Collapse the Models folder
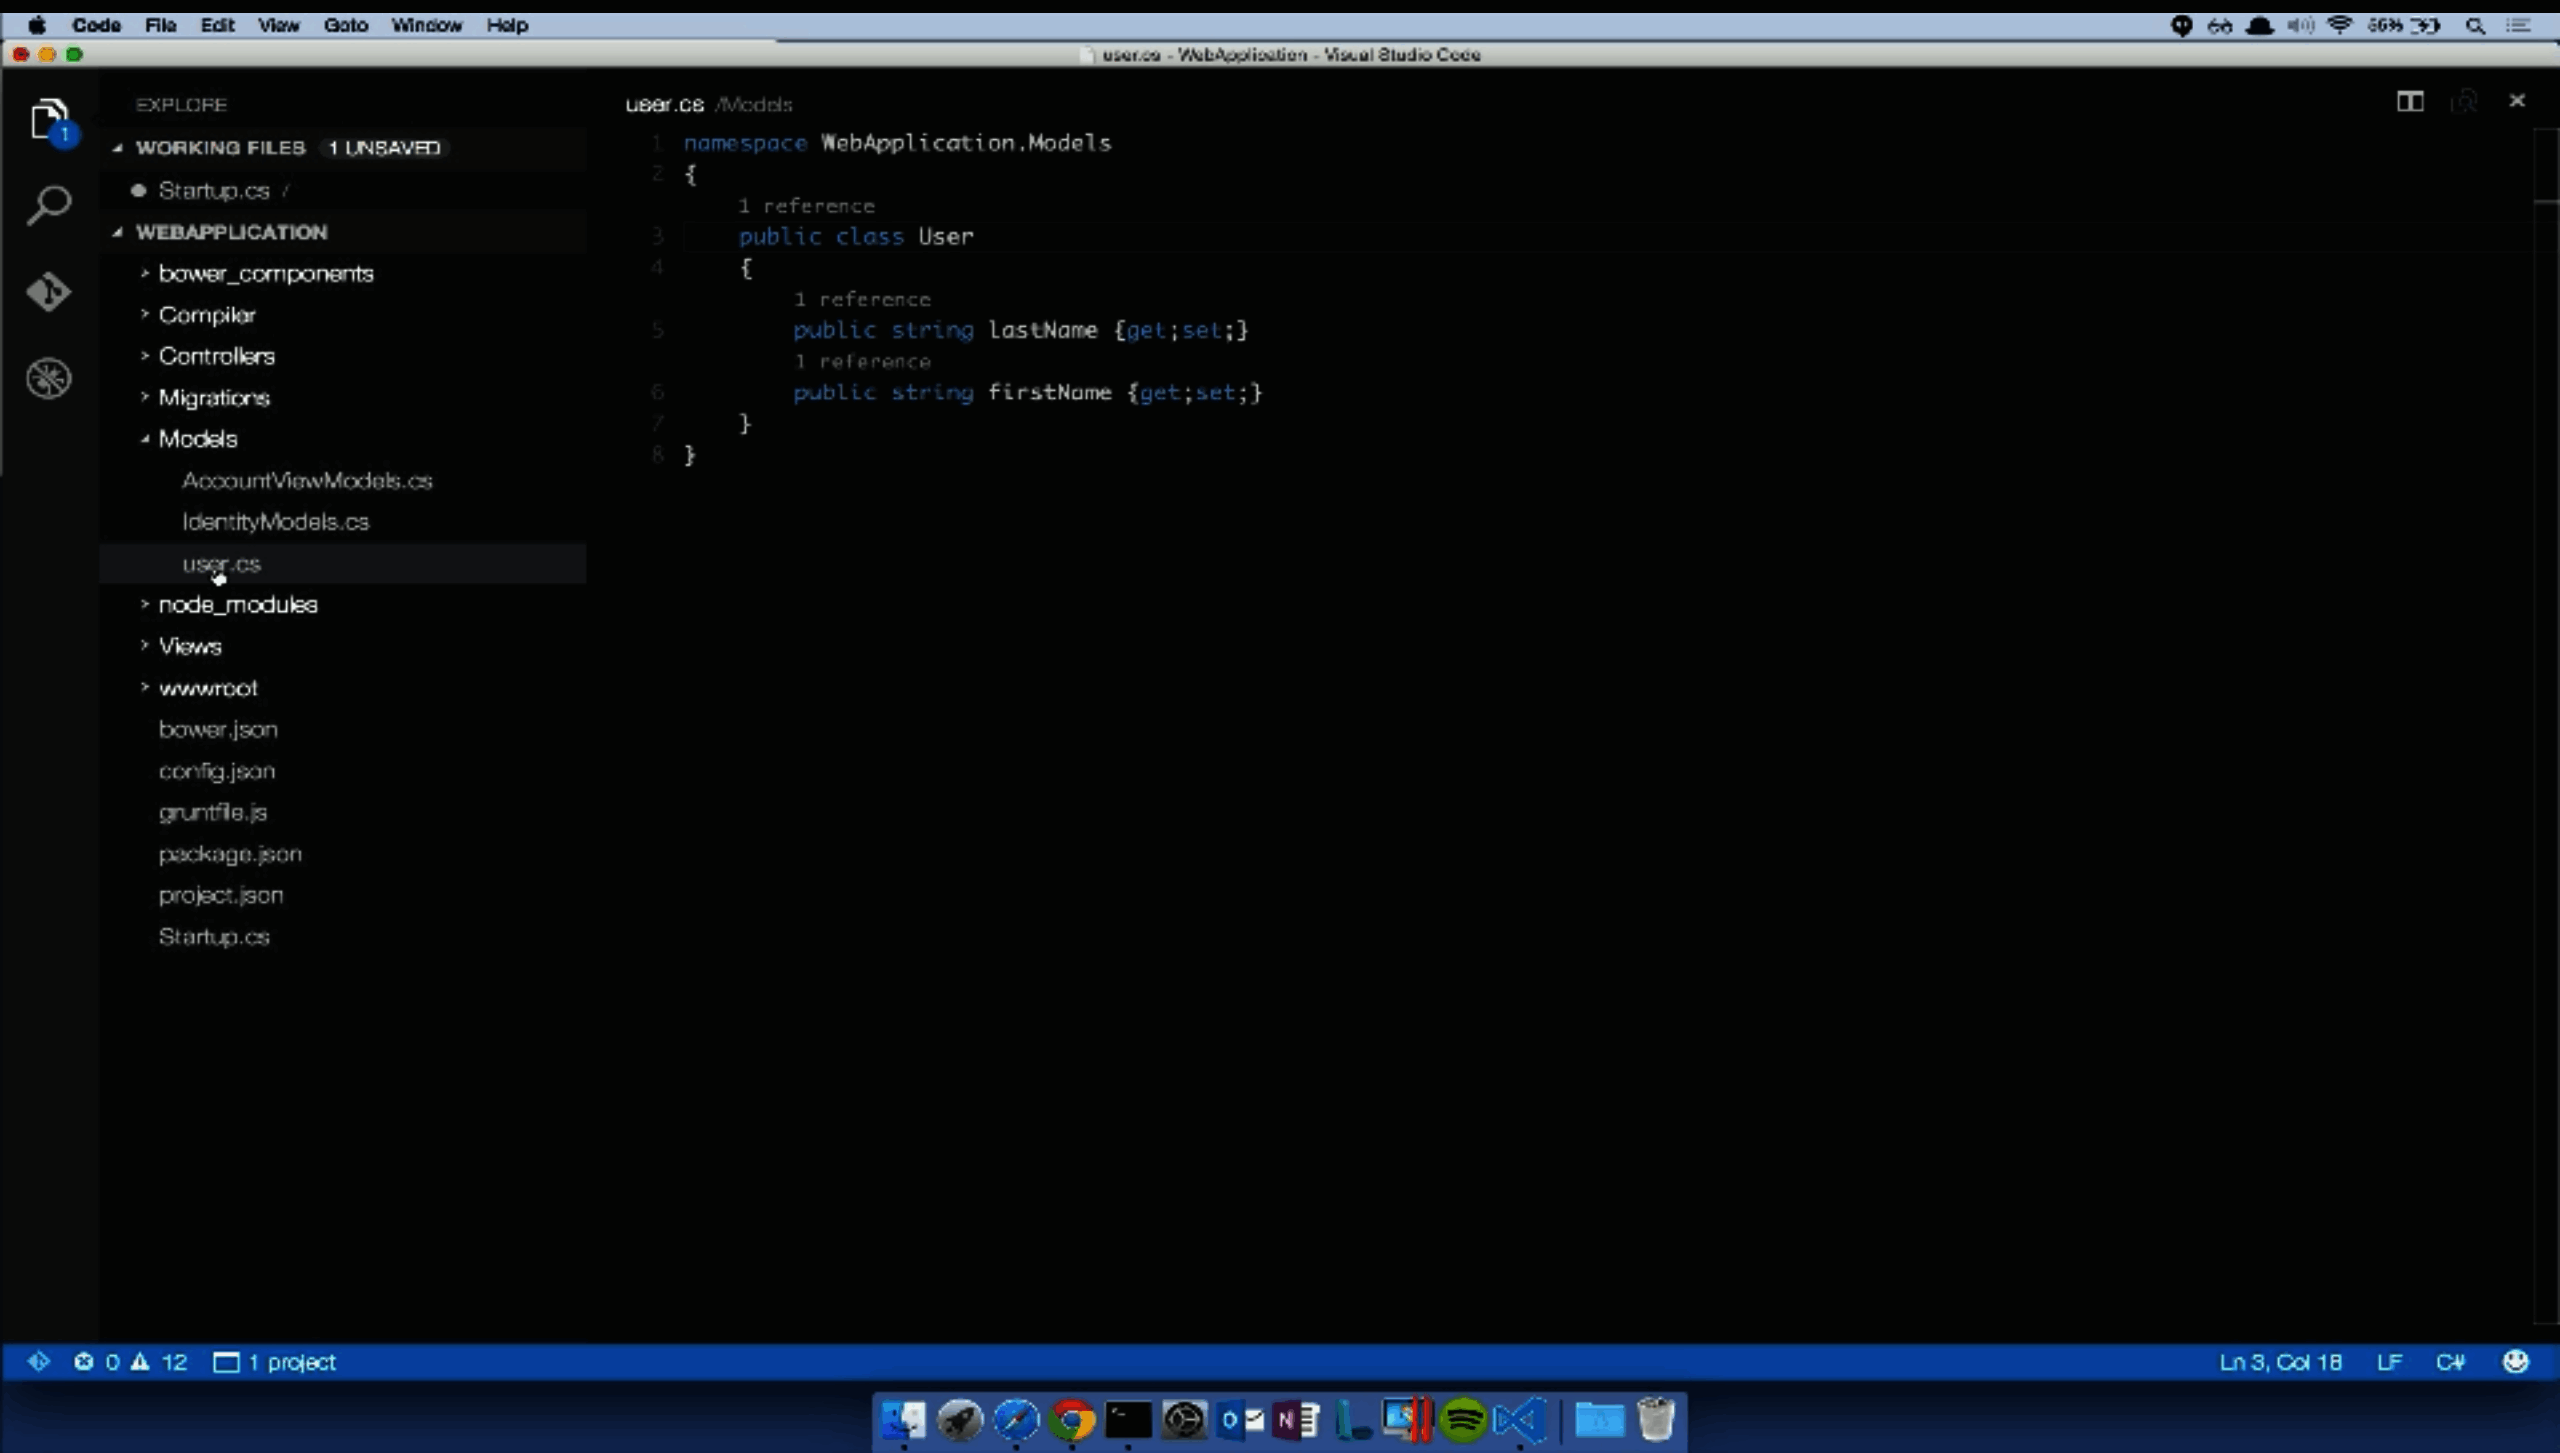This screenshot has height=1453, width=2560. 198,439
